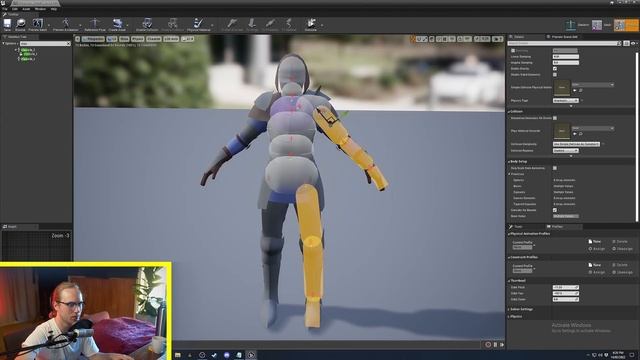Open the Preview Mesh toolbar icon

point(38,24)
